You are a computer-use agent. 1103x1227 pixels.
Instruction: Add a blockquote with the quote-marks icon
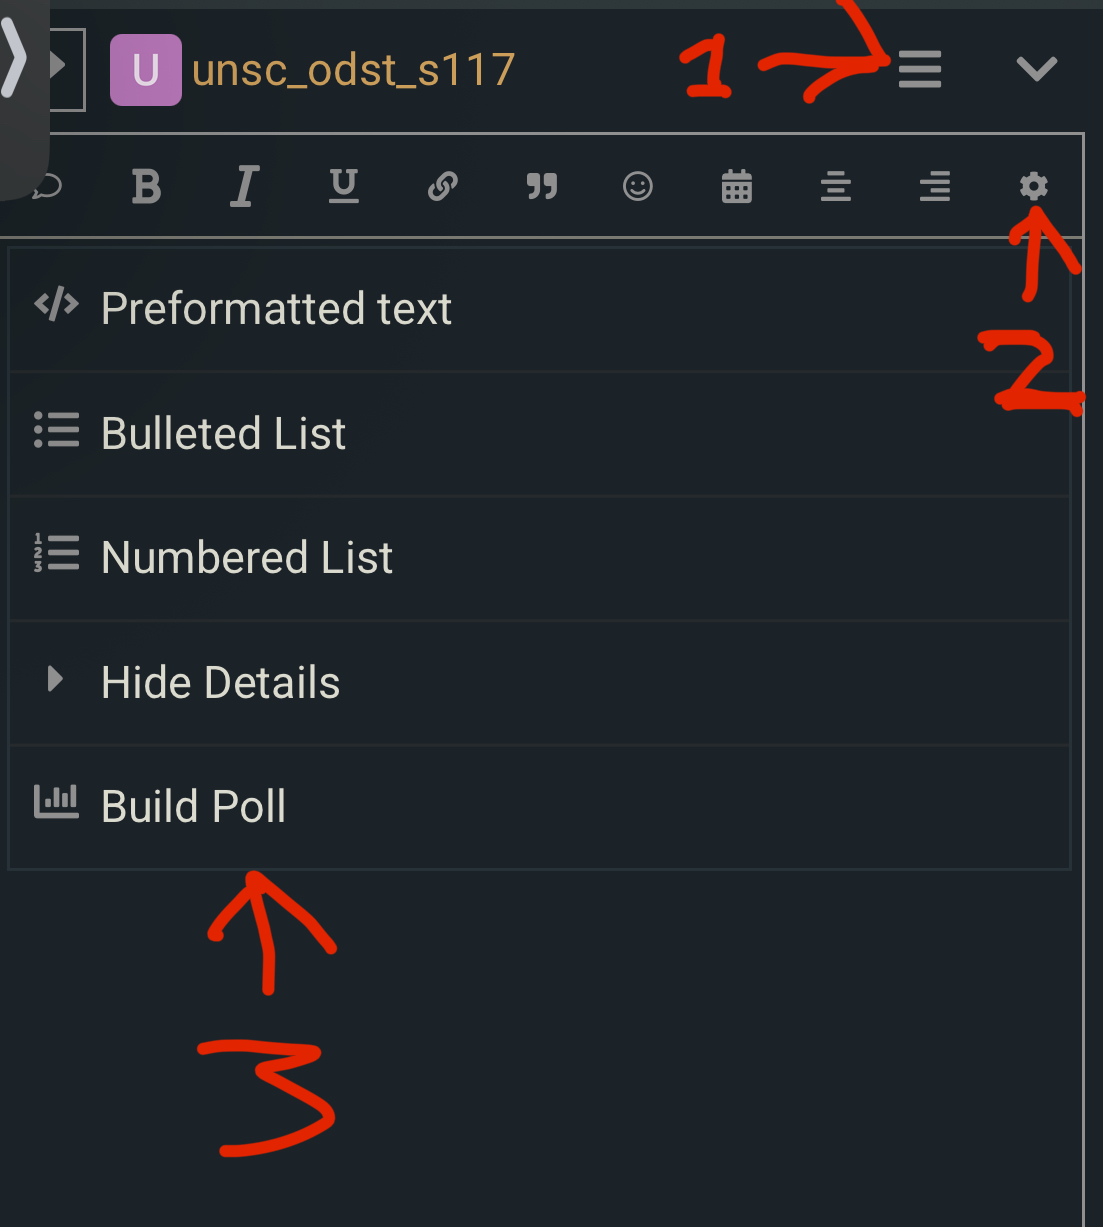pos(541,186)
